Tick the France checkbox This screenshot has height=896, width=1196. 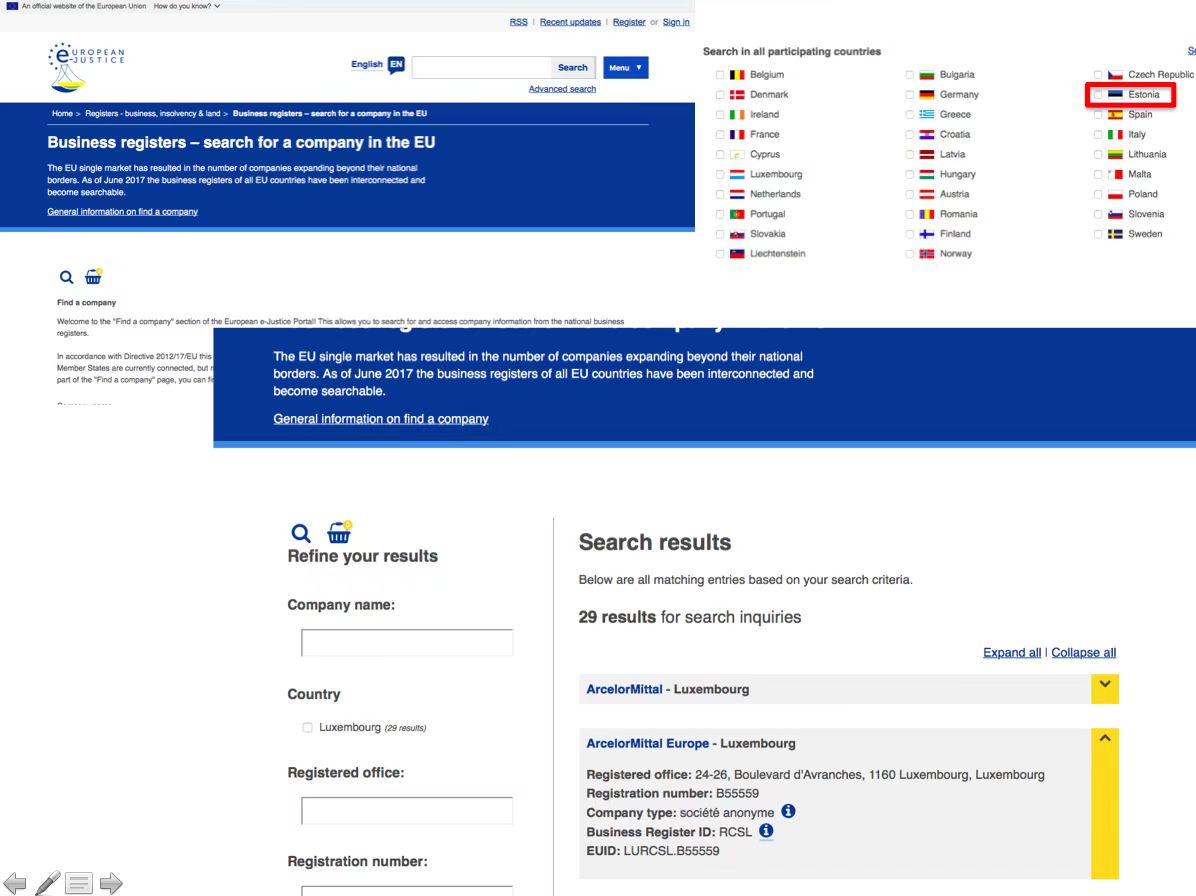point(720,134)
